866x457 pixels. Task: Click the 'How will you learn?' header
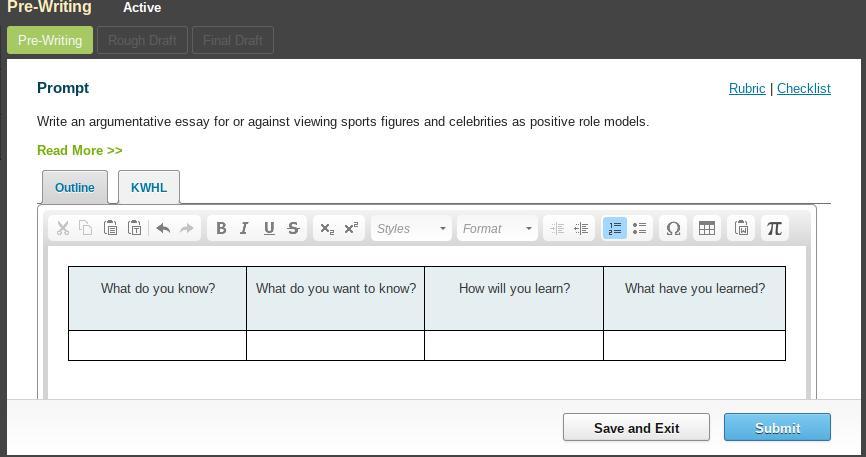pyautogui.click(x=514, y=298)
